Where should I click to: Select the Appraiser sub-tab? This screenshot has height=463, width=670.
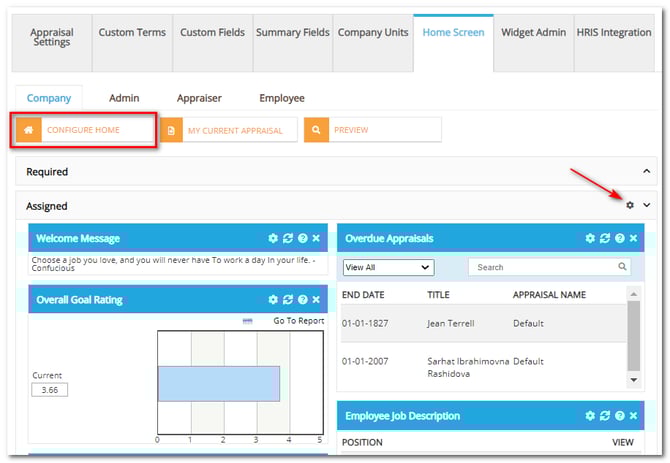tap(199, 98)
